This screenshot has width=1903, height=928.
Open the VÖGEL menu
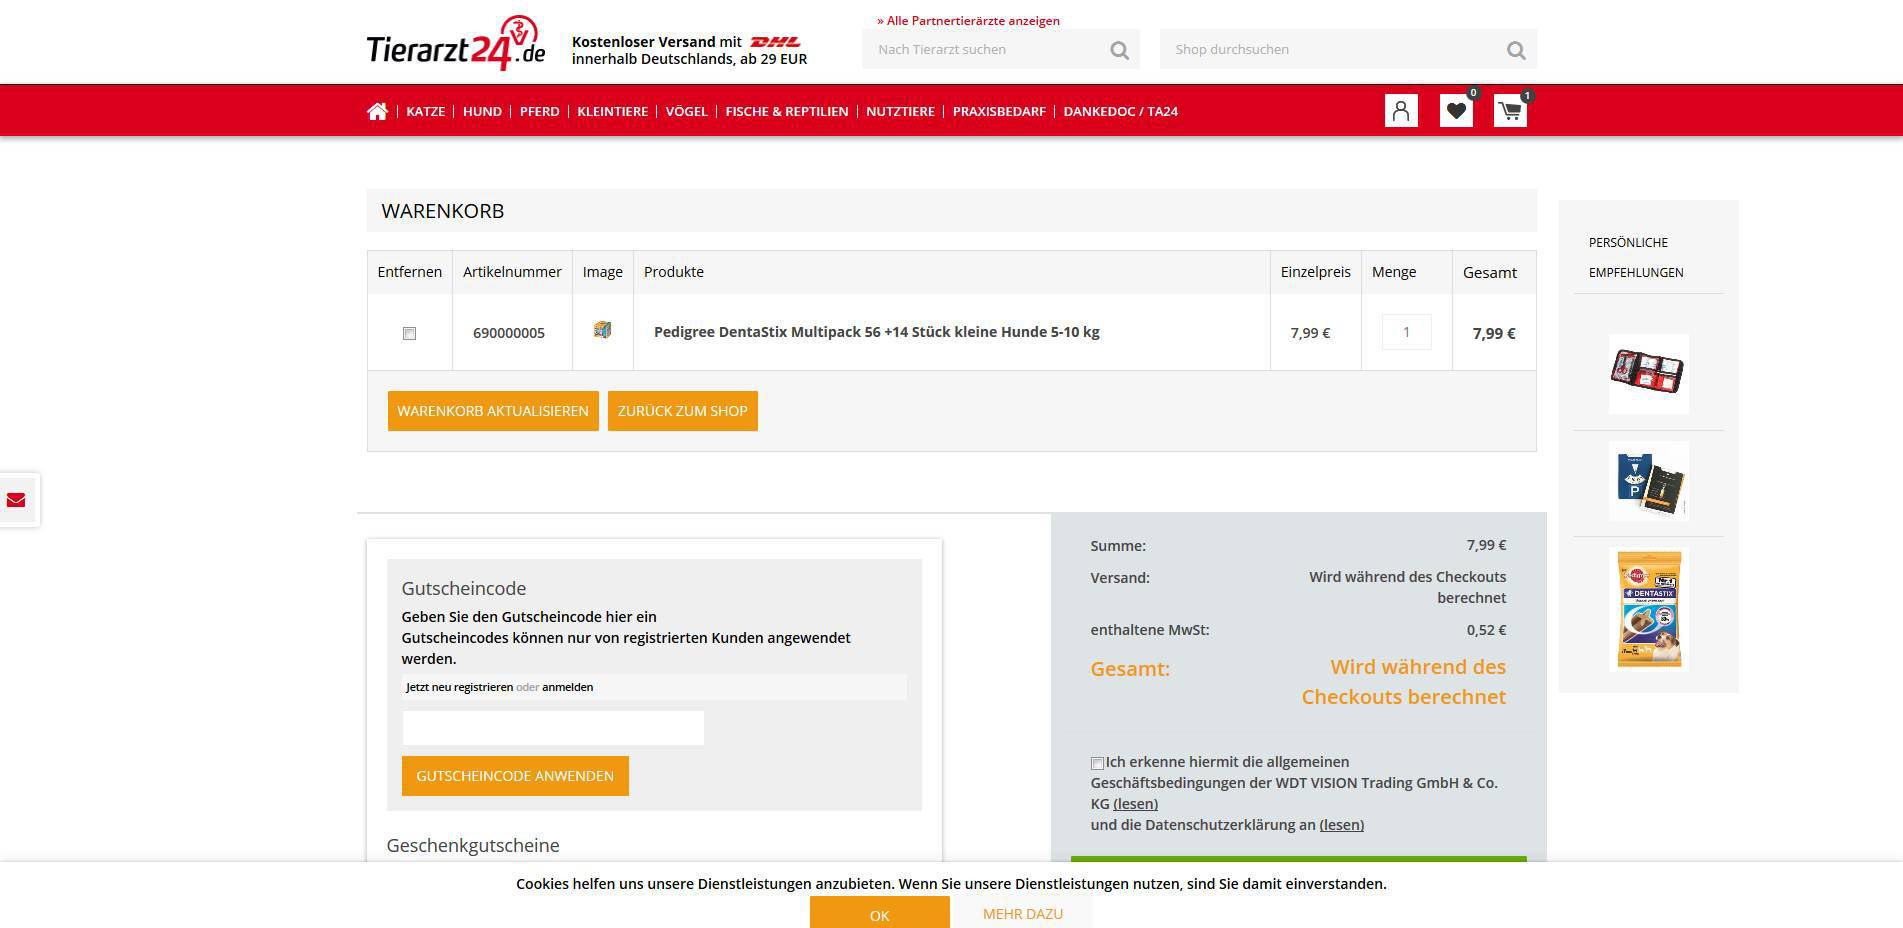click(x=686, y=111)
